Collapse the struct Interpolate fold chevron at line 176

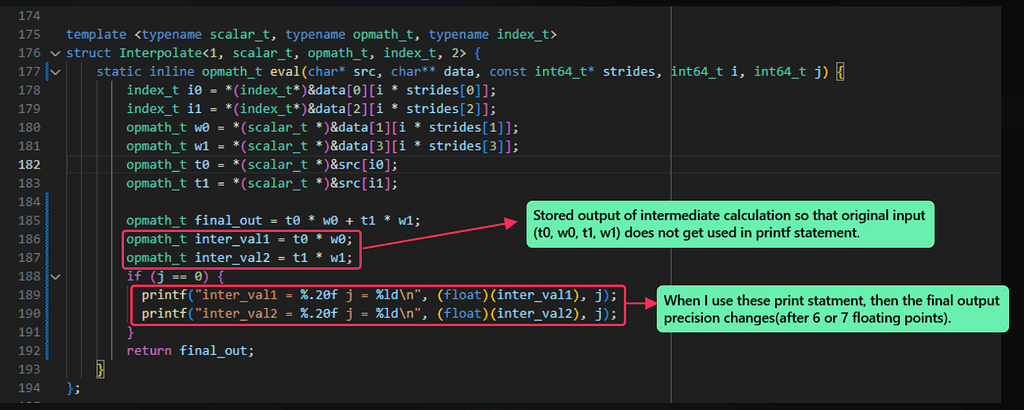(55, 53)
